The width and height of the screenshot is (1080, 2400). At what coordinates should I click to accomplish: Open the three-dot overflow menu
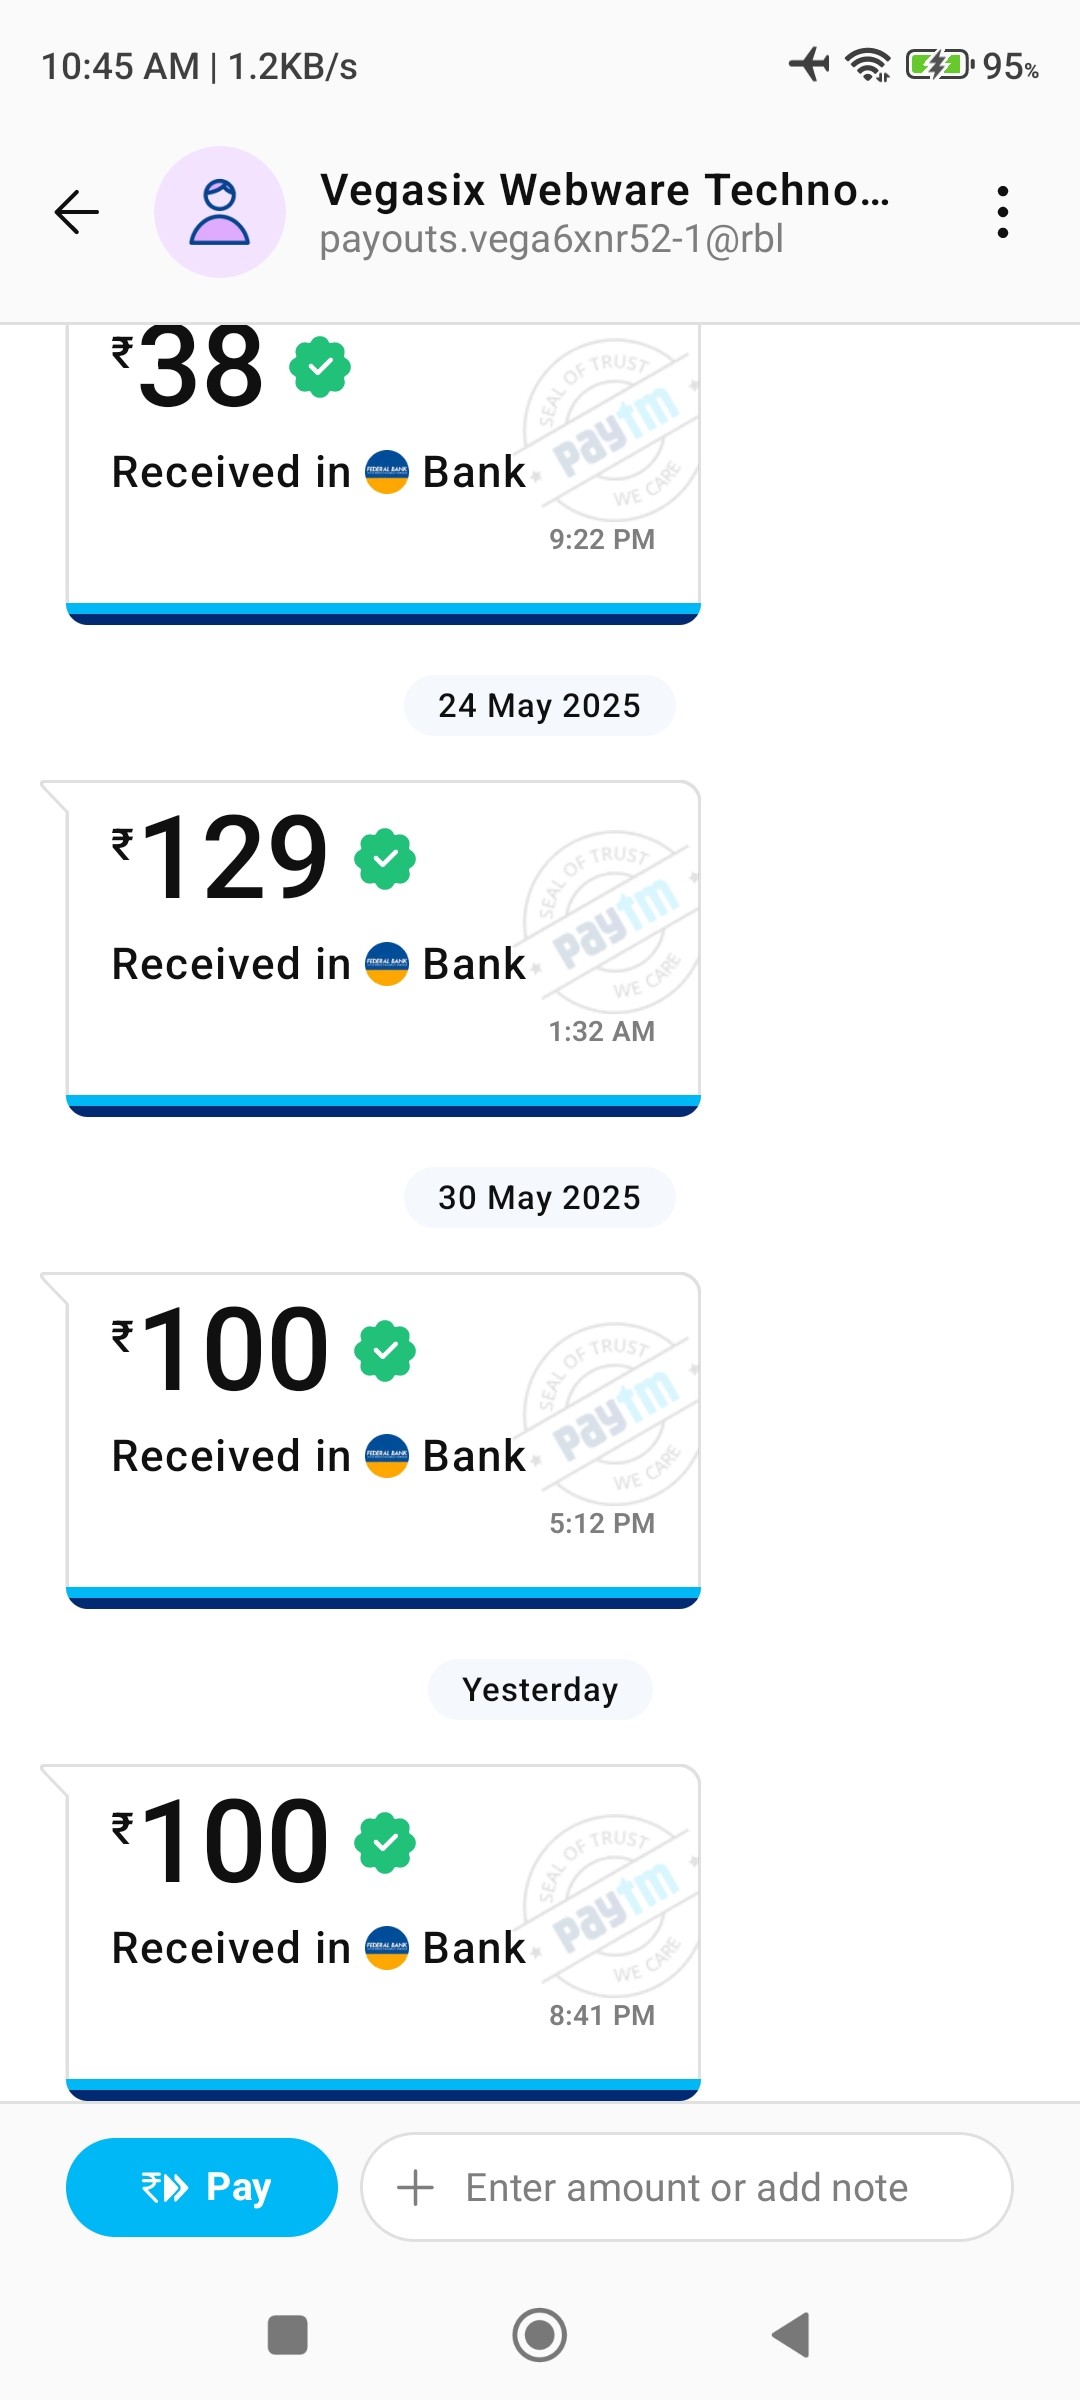click(x=1002, y=212)
